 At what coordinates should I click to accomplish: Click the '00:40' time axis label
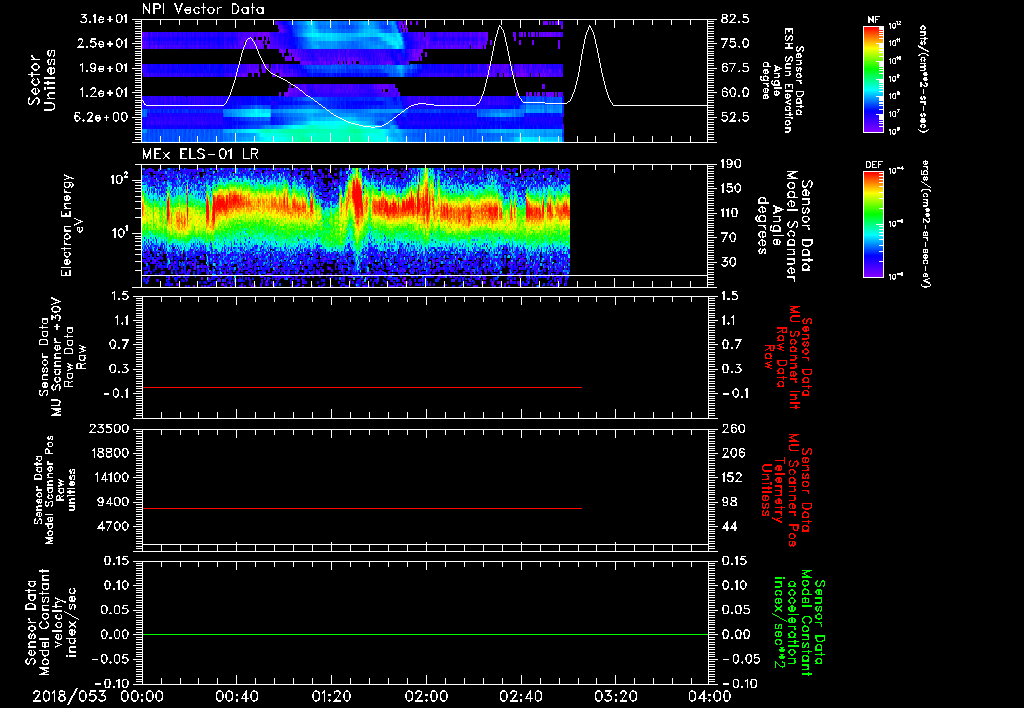point(236,696)
